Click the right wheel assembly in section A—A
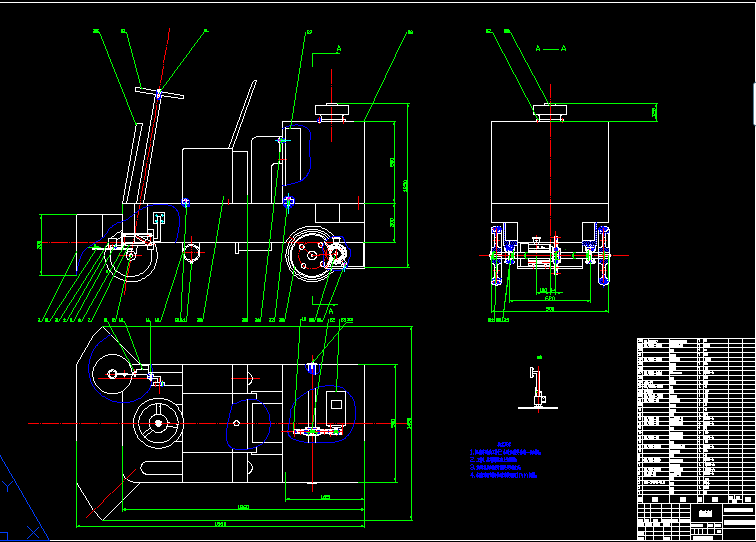The image size is (756, 542). [x=603, y=256]
